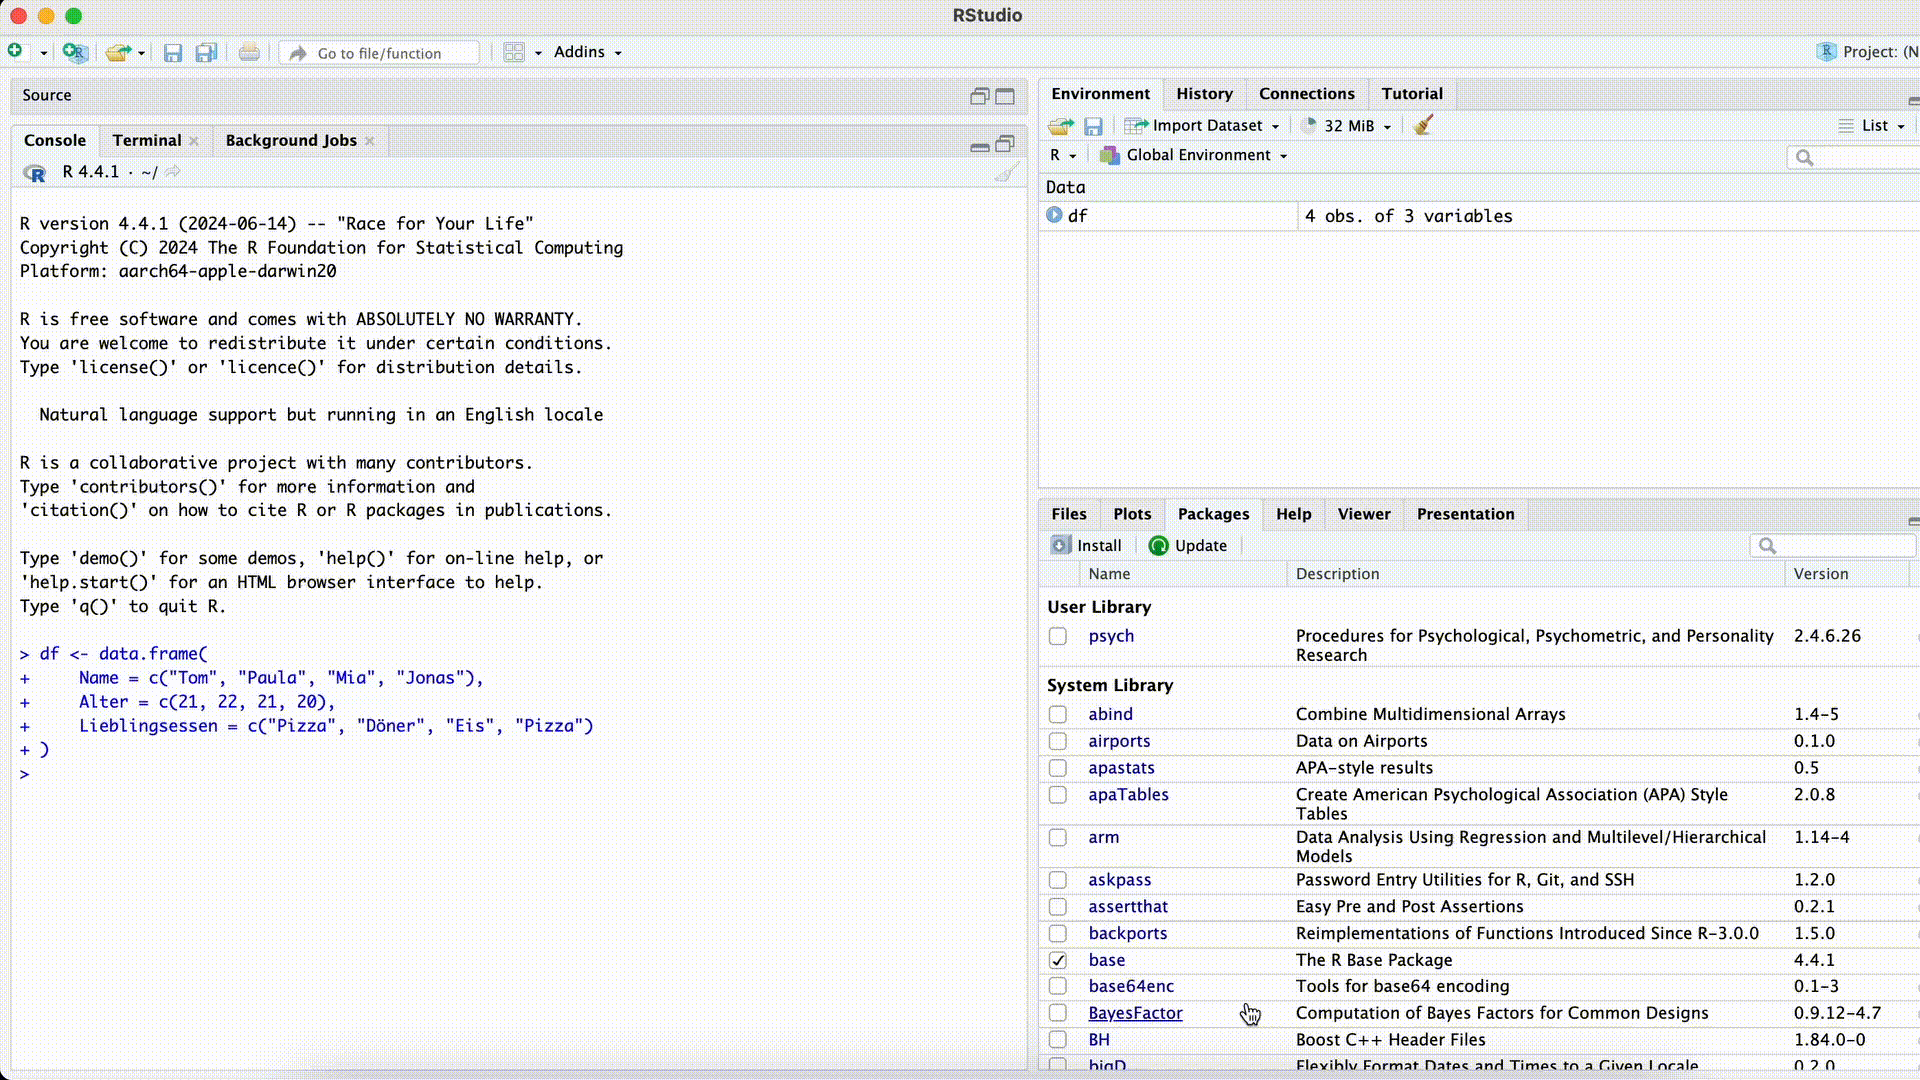Viewport: 1920px width, 1080px height.
Task: Click the New File icon
Action: [15, 52]
